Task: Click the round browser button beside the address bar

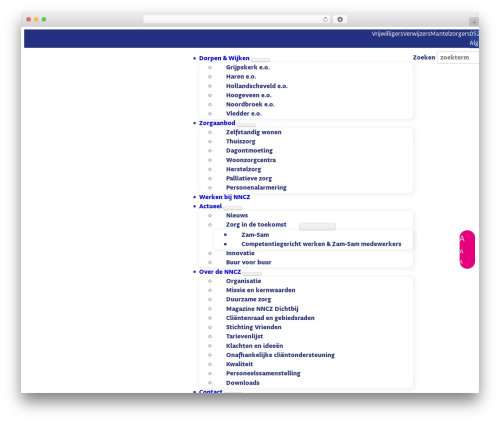Action: point(340,19)
